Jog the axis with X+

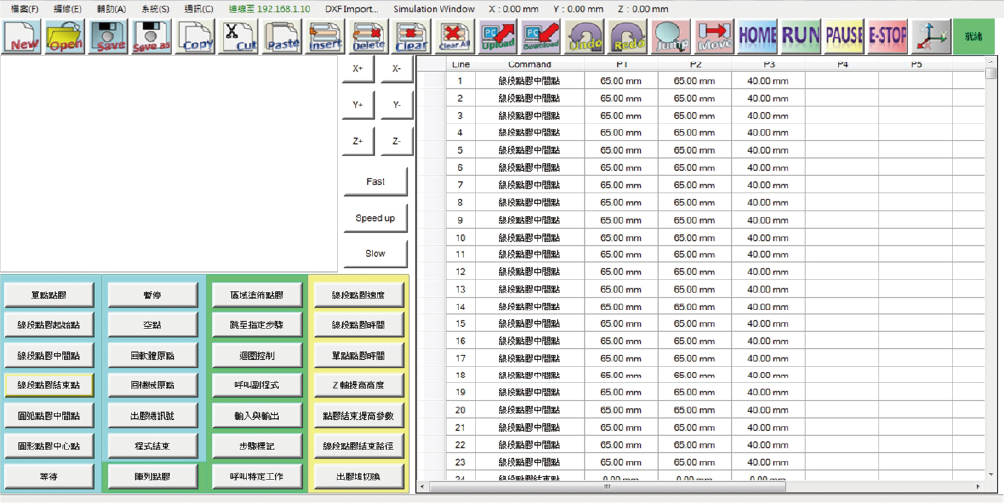pos(358,69)
